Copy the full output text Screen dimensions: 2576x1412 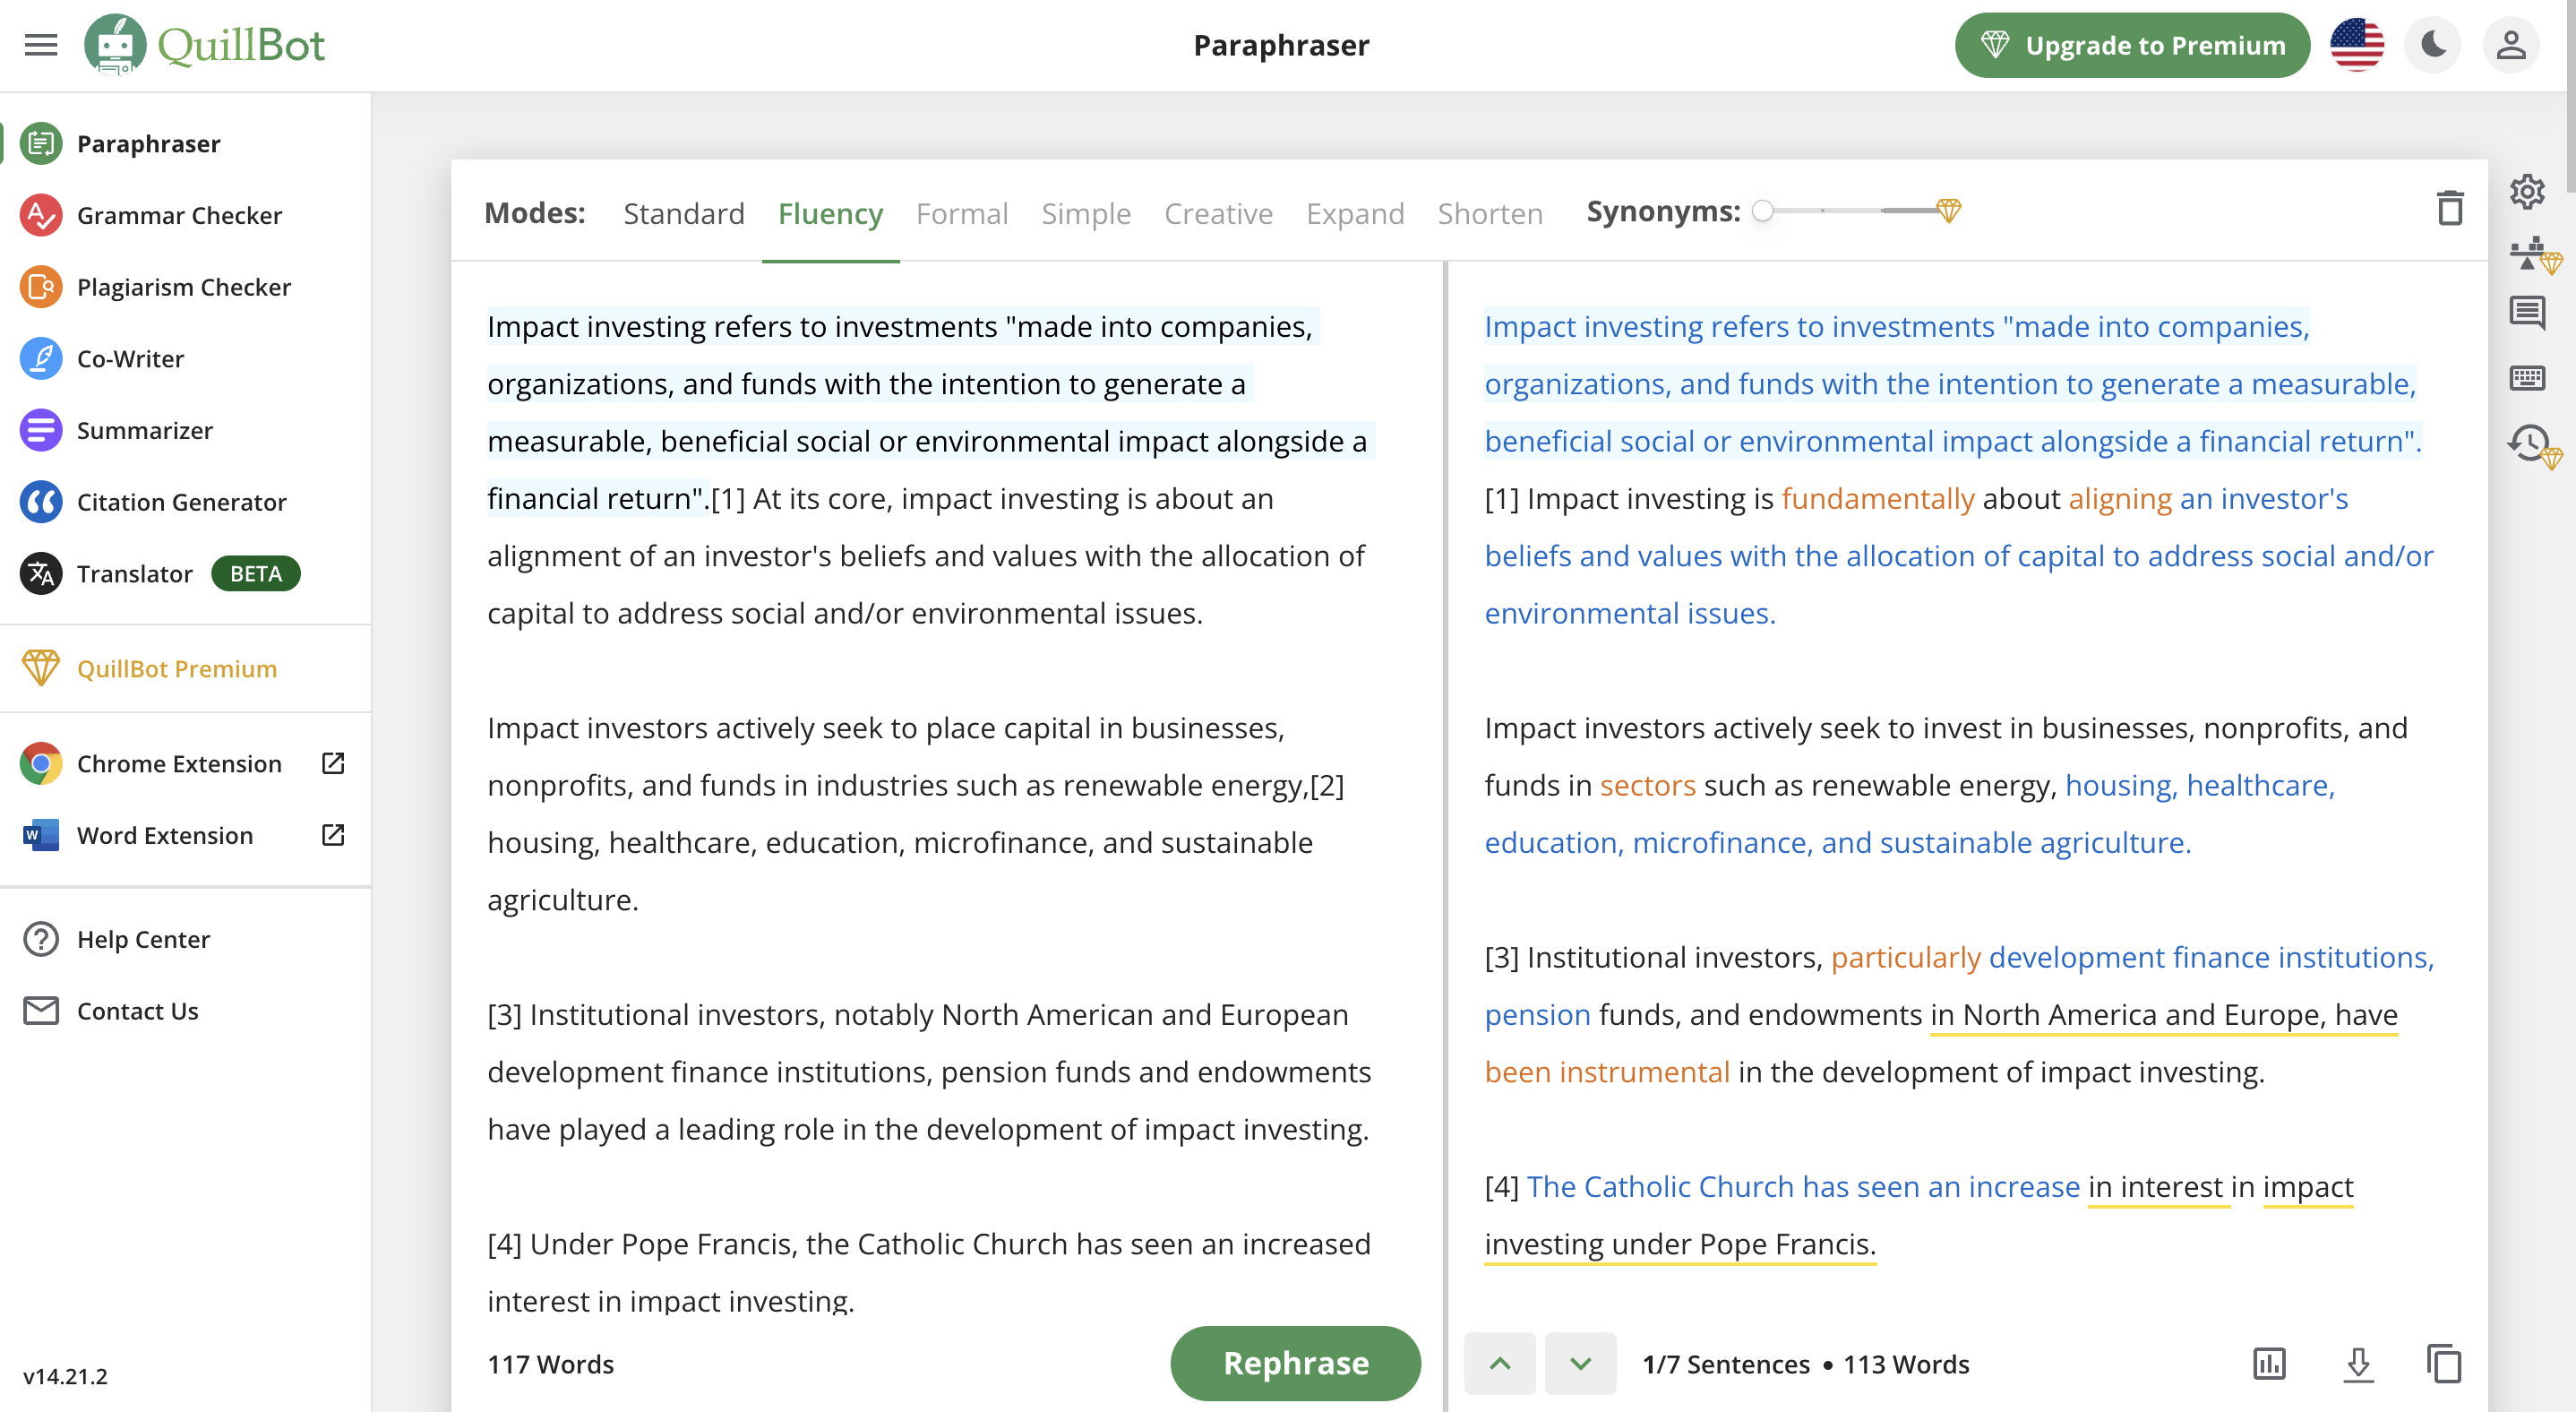[x=2444, y=1363]
